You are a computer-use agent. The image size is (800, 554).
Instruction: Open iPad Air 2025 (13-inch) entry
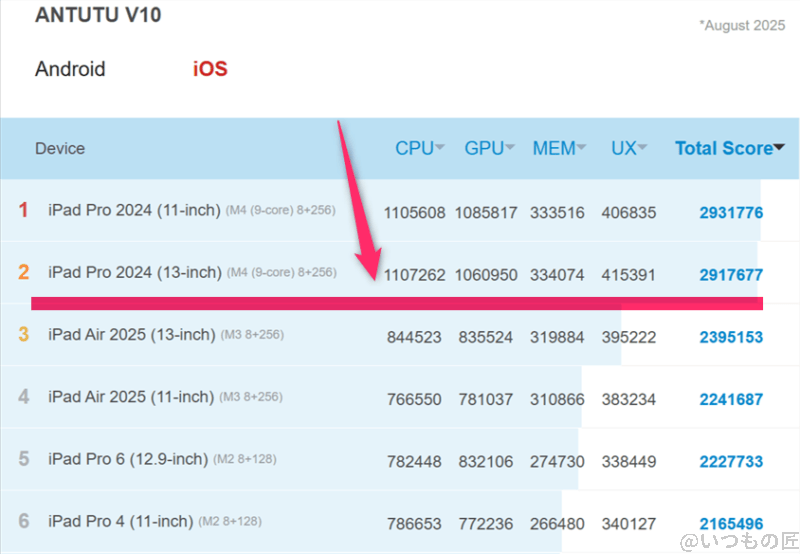134,334
